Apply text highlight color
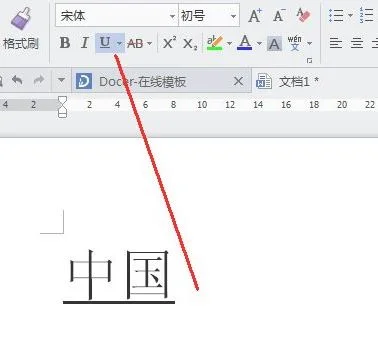 [x=214, y=43]
